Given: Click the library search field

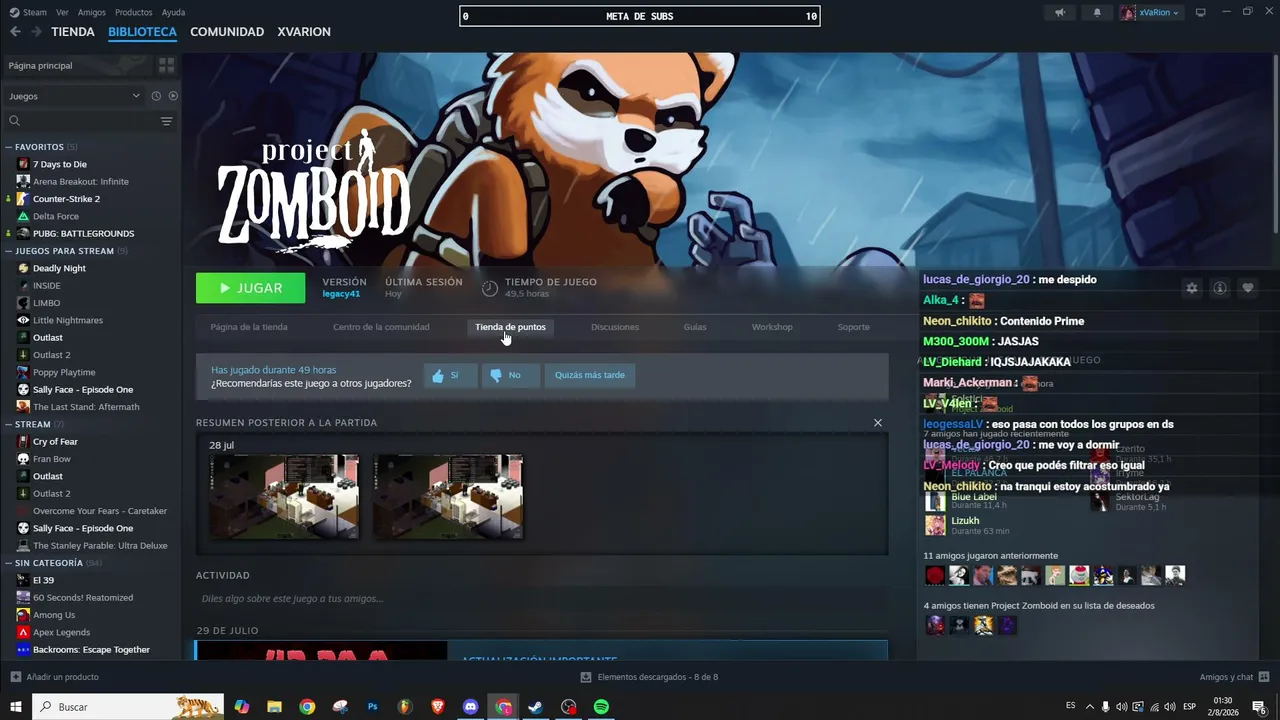Looking at the screenshot, I should [x=82, y=121].
